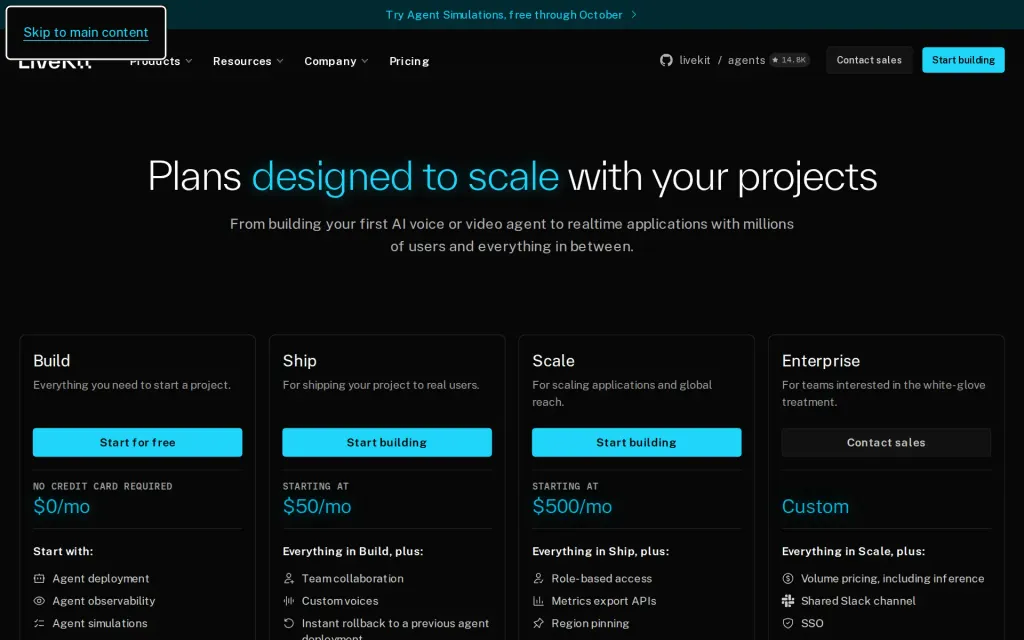Click Contact sales on Enterprise plan

pyautogui.click(x=886, y=442)
